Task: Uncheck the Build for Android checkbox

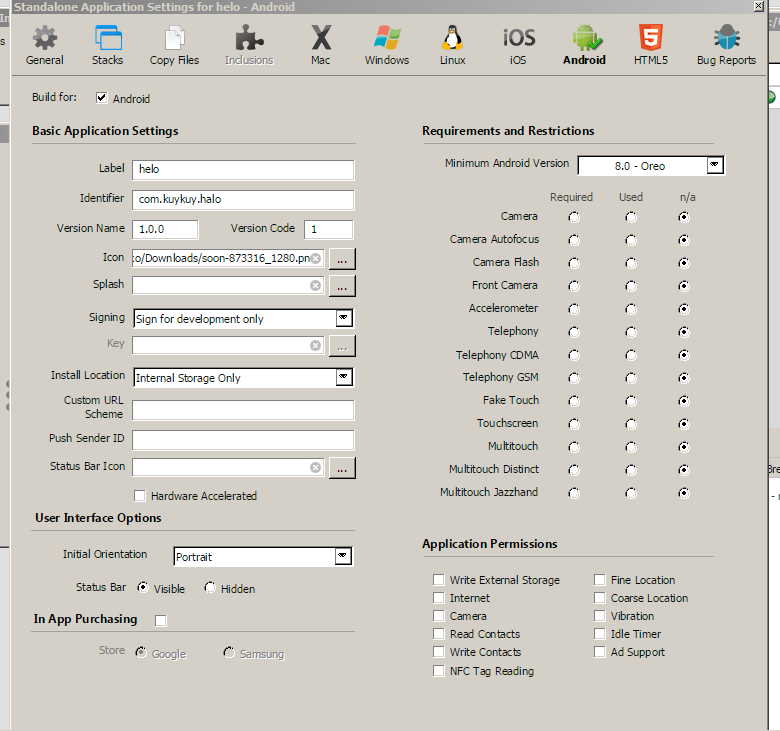Action: tap(102, 98)
